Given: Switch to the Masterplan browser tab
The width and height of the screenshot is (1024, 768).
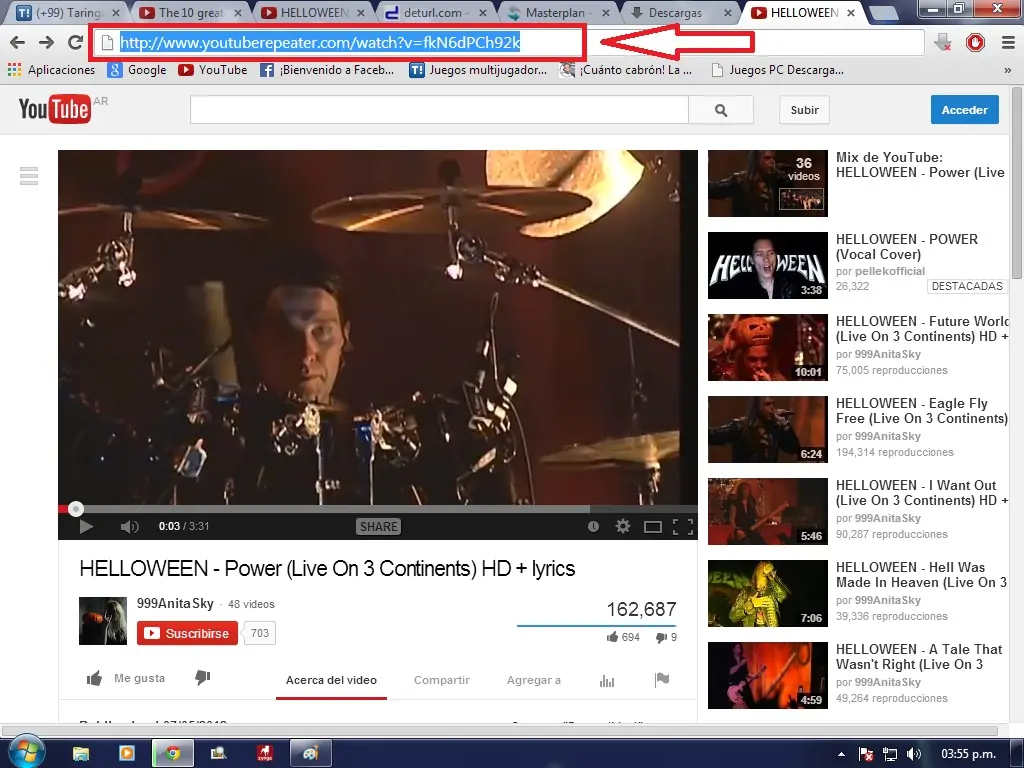Looking at the screenshot, I should click(558, 12).
